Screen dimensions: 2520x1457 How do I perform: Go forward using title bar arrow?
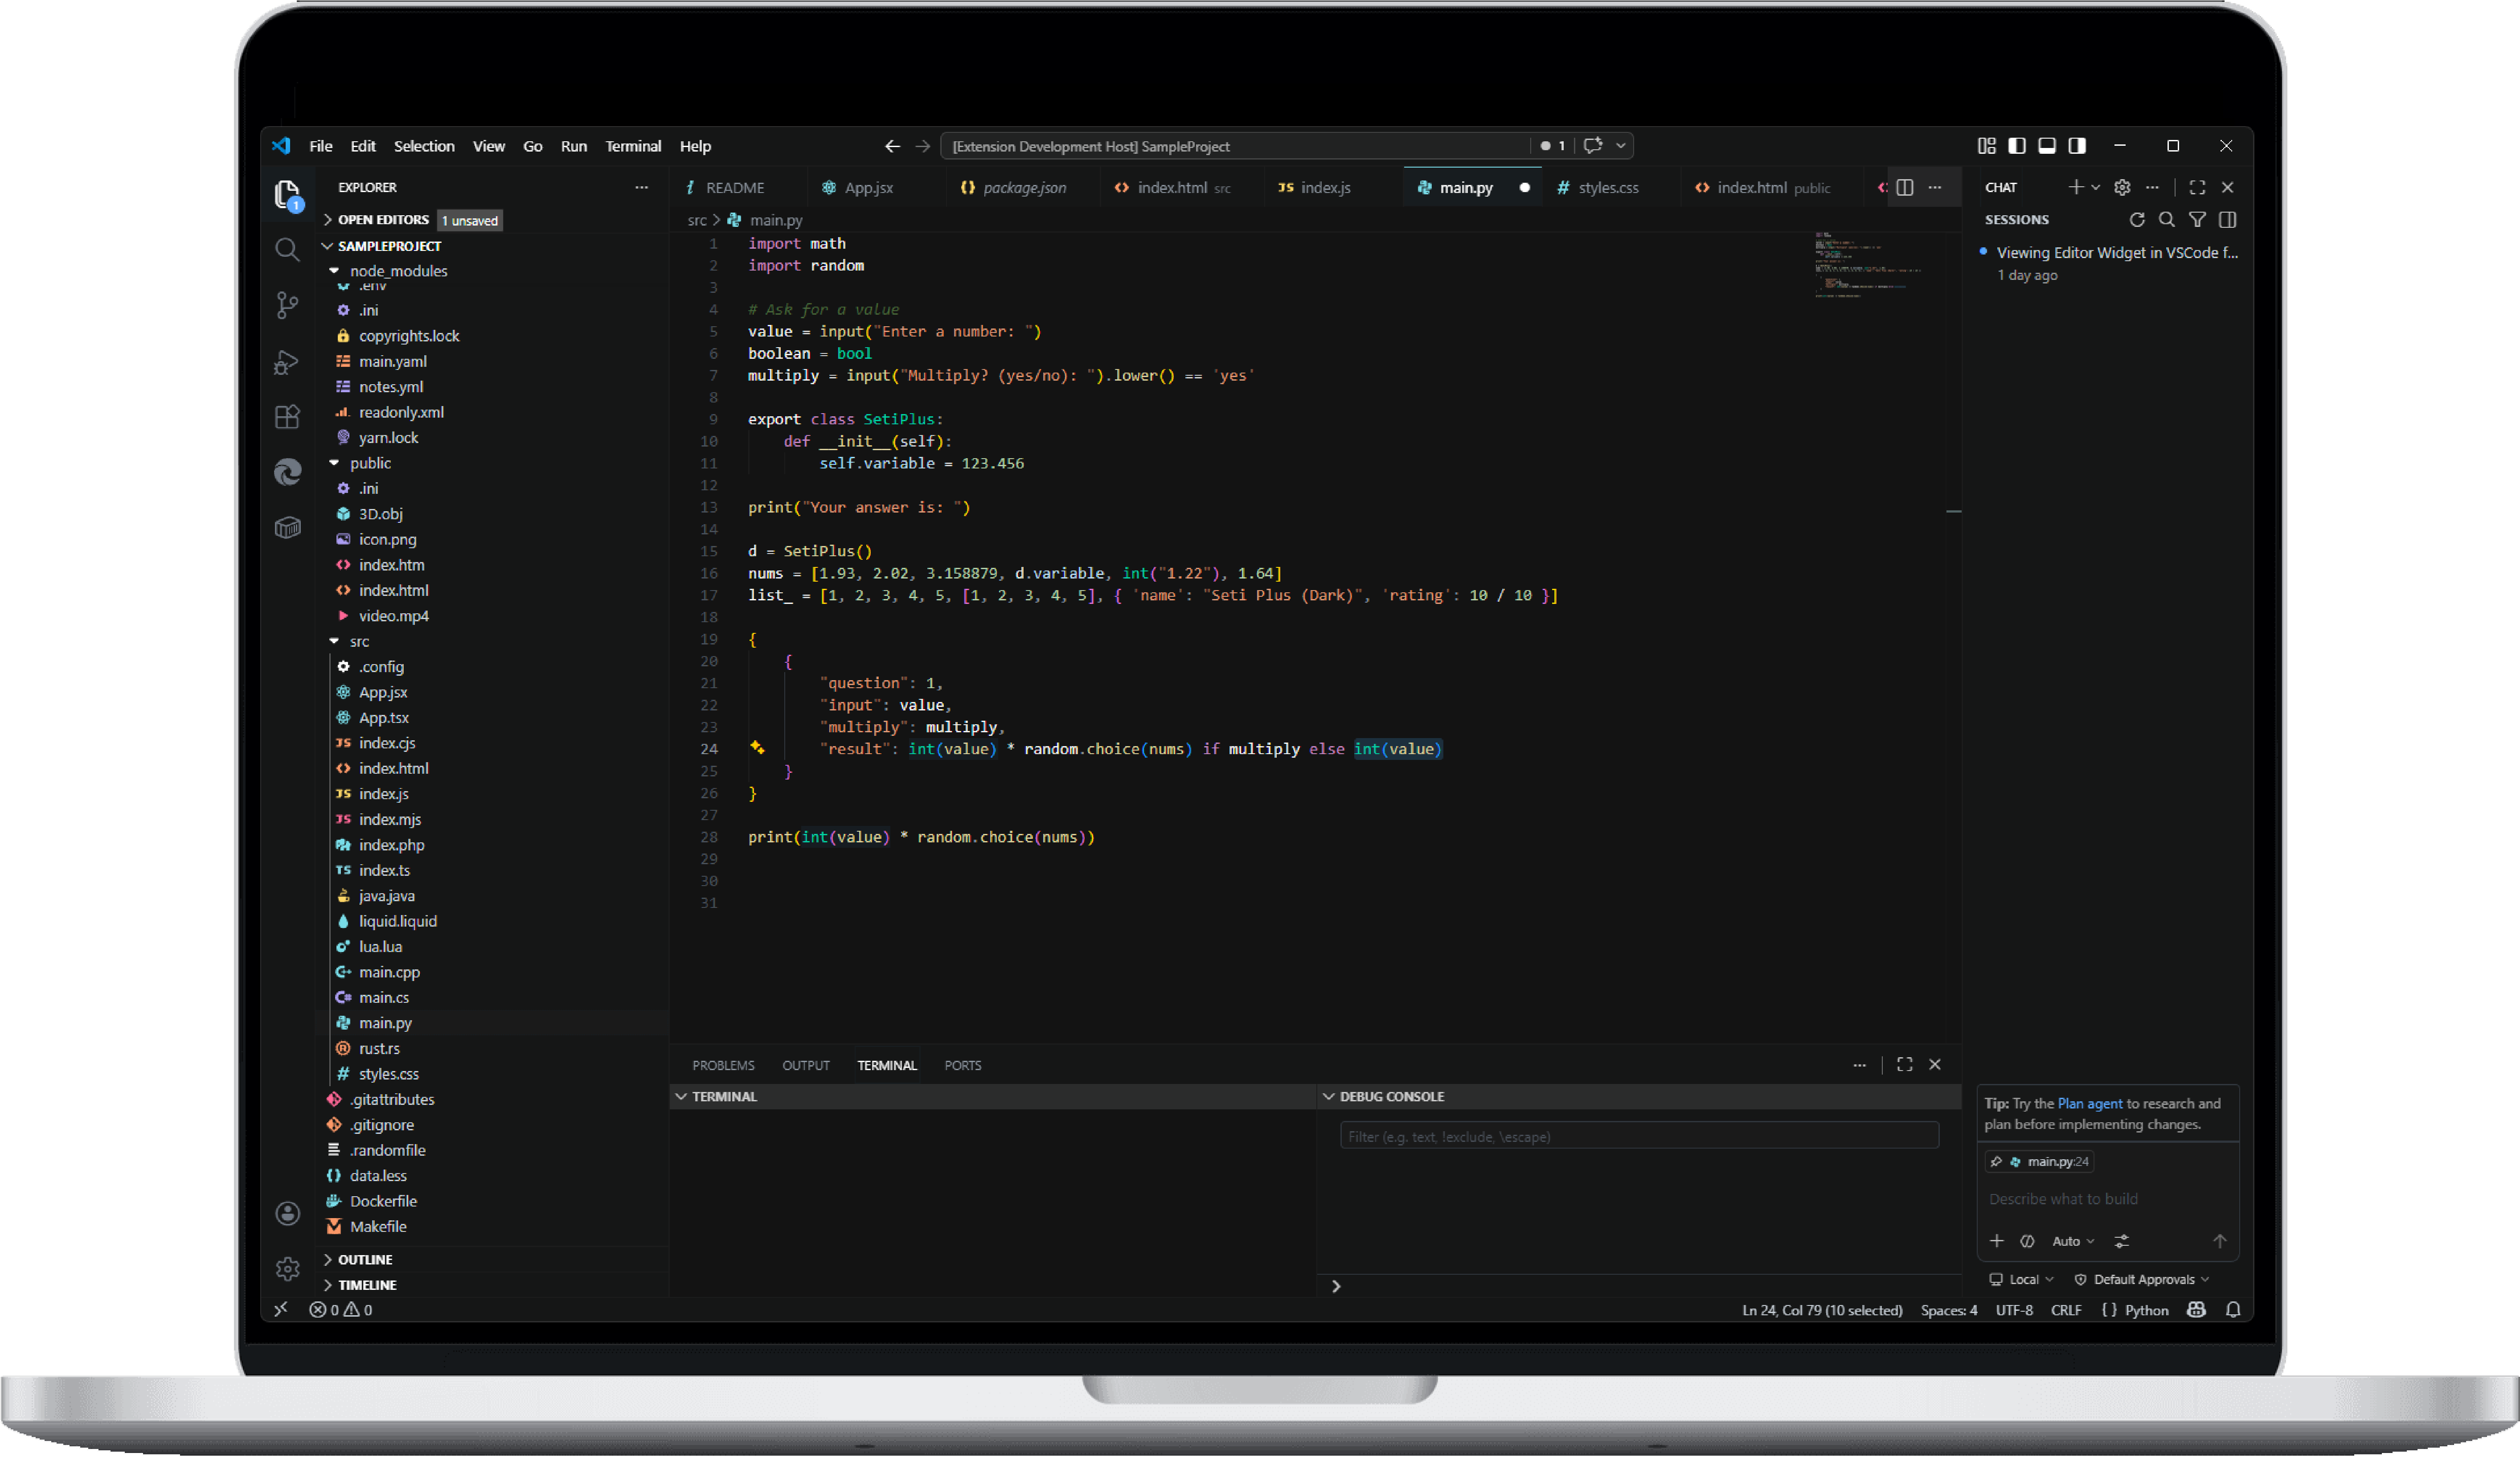pyautogui.click(x=922, y=146)
